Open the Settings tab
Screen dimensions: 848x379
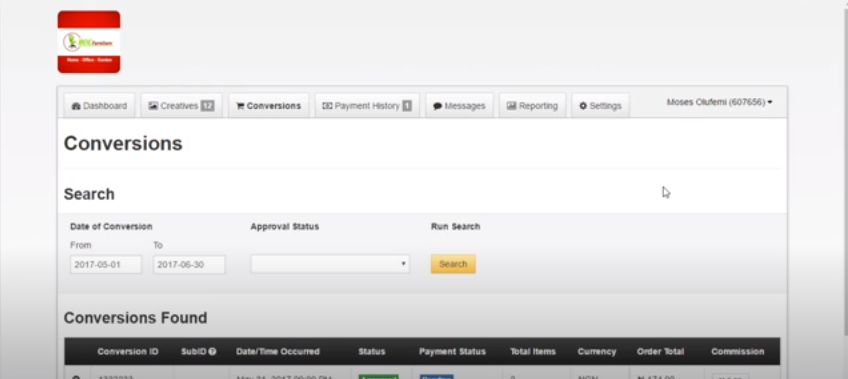[600, 106]
